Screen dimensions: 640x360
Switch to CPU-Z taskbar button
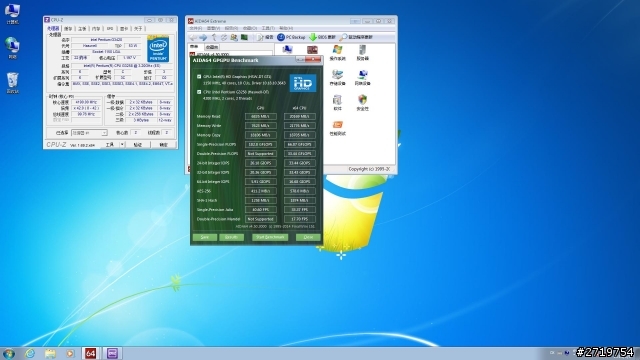point(112,353)
